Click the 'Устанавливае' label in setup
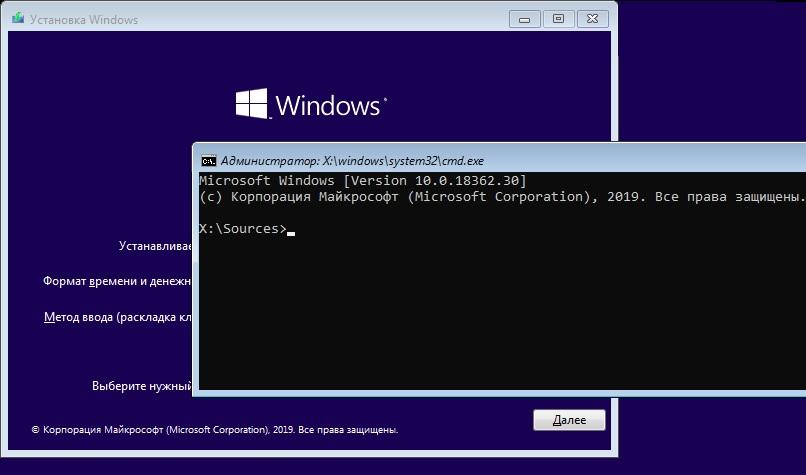 155,246
